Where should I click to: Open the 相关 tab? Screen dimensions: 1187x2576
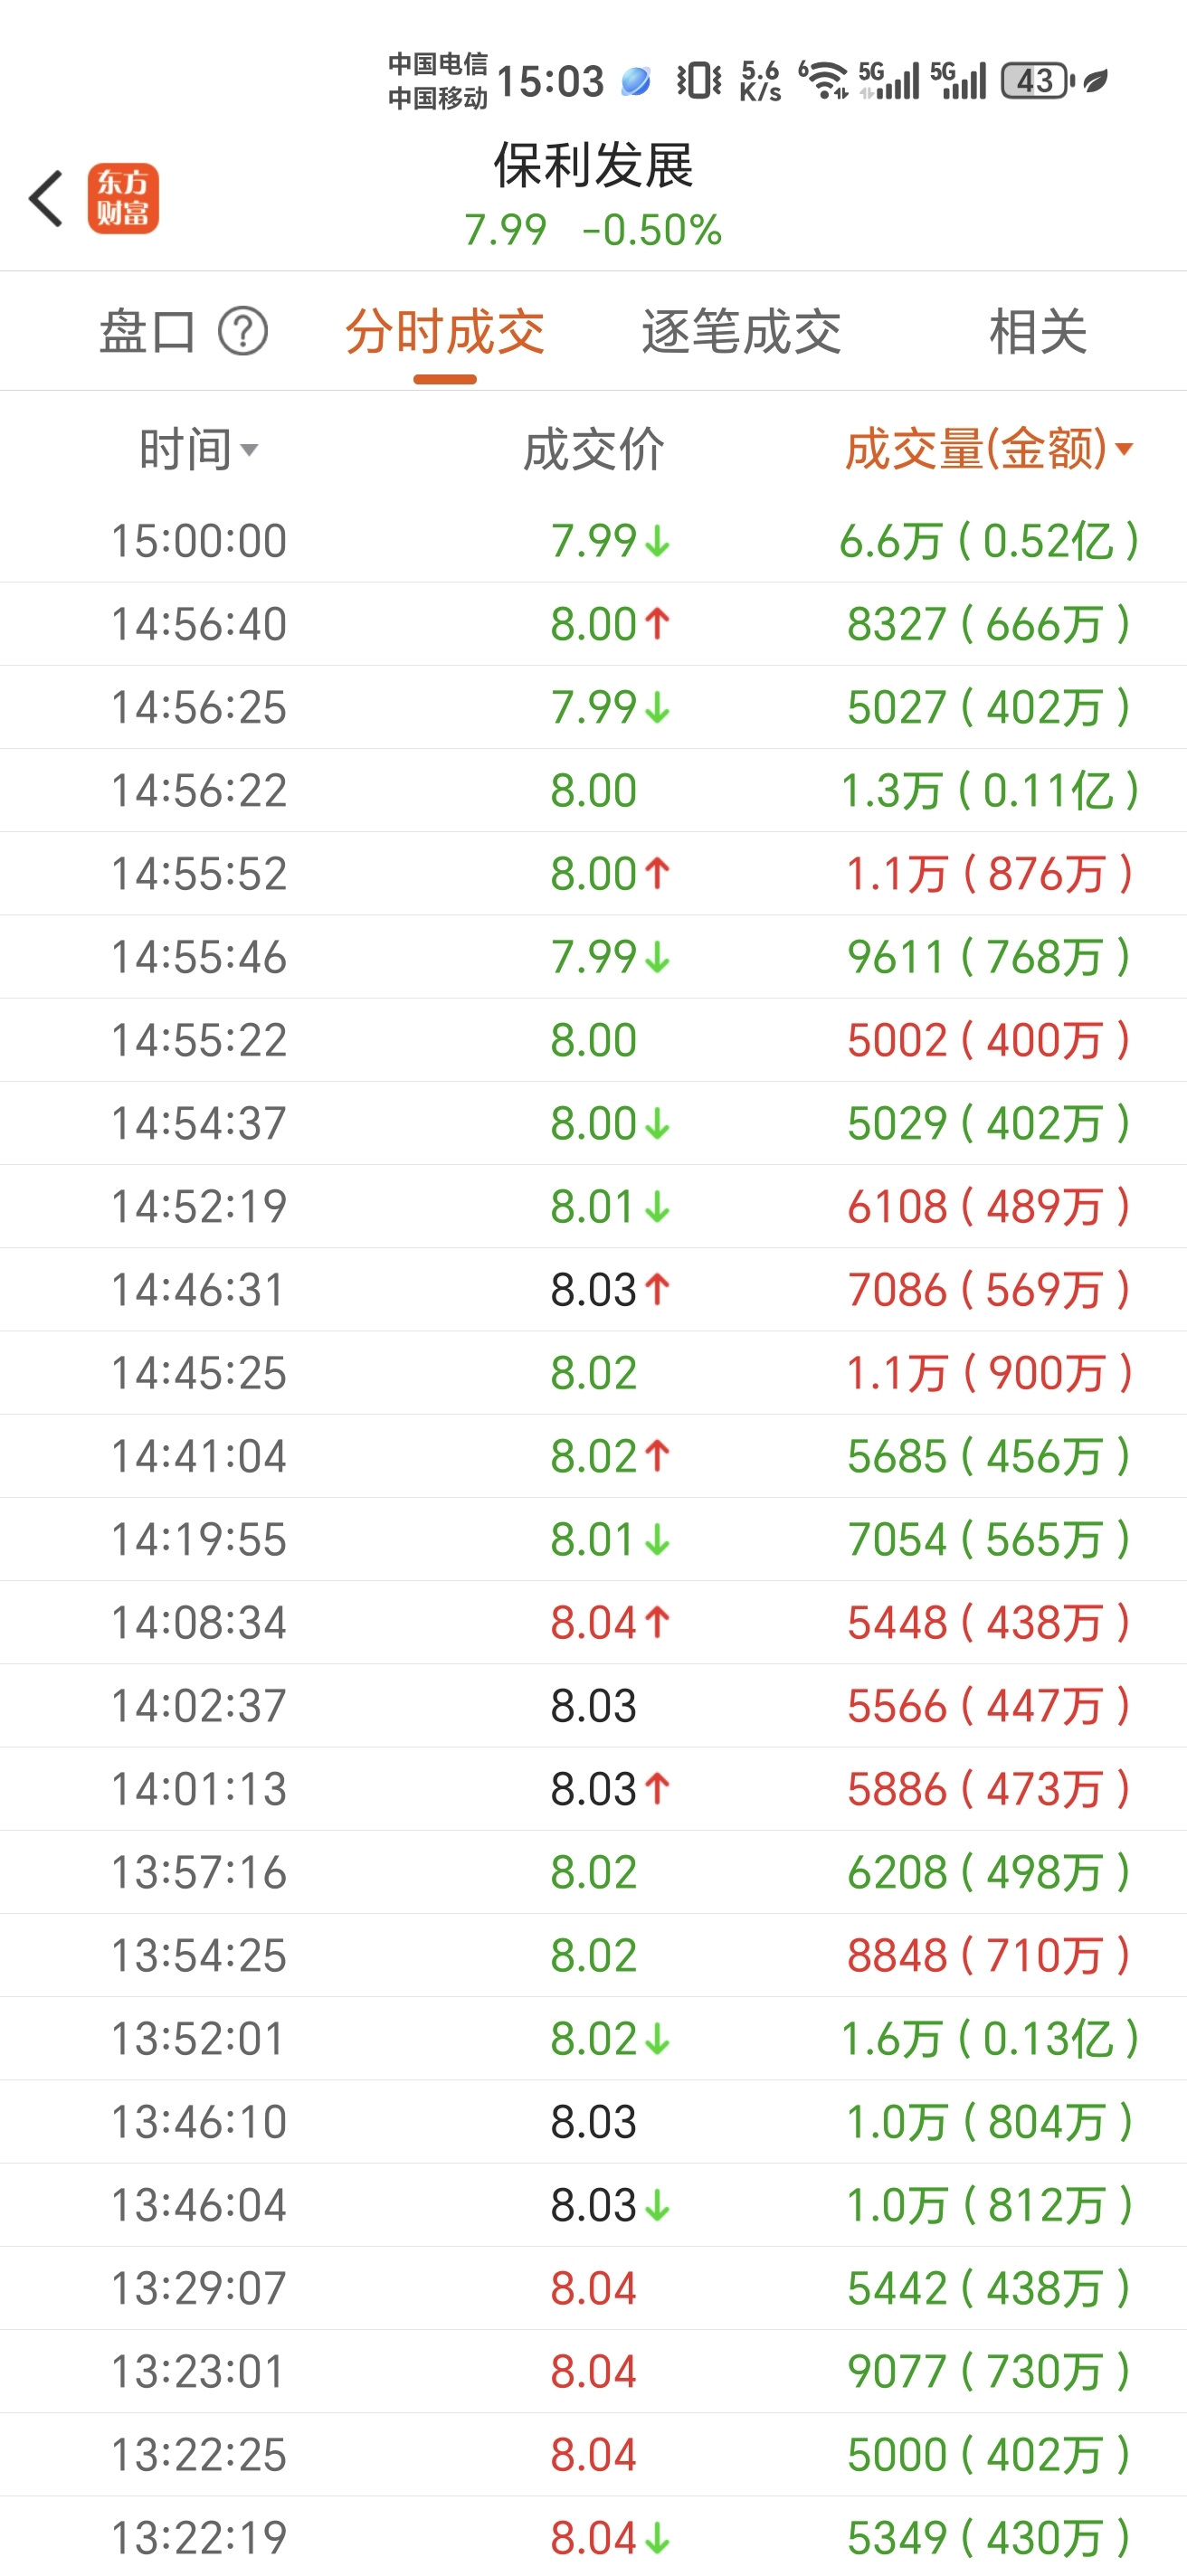point(1038,331)
